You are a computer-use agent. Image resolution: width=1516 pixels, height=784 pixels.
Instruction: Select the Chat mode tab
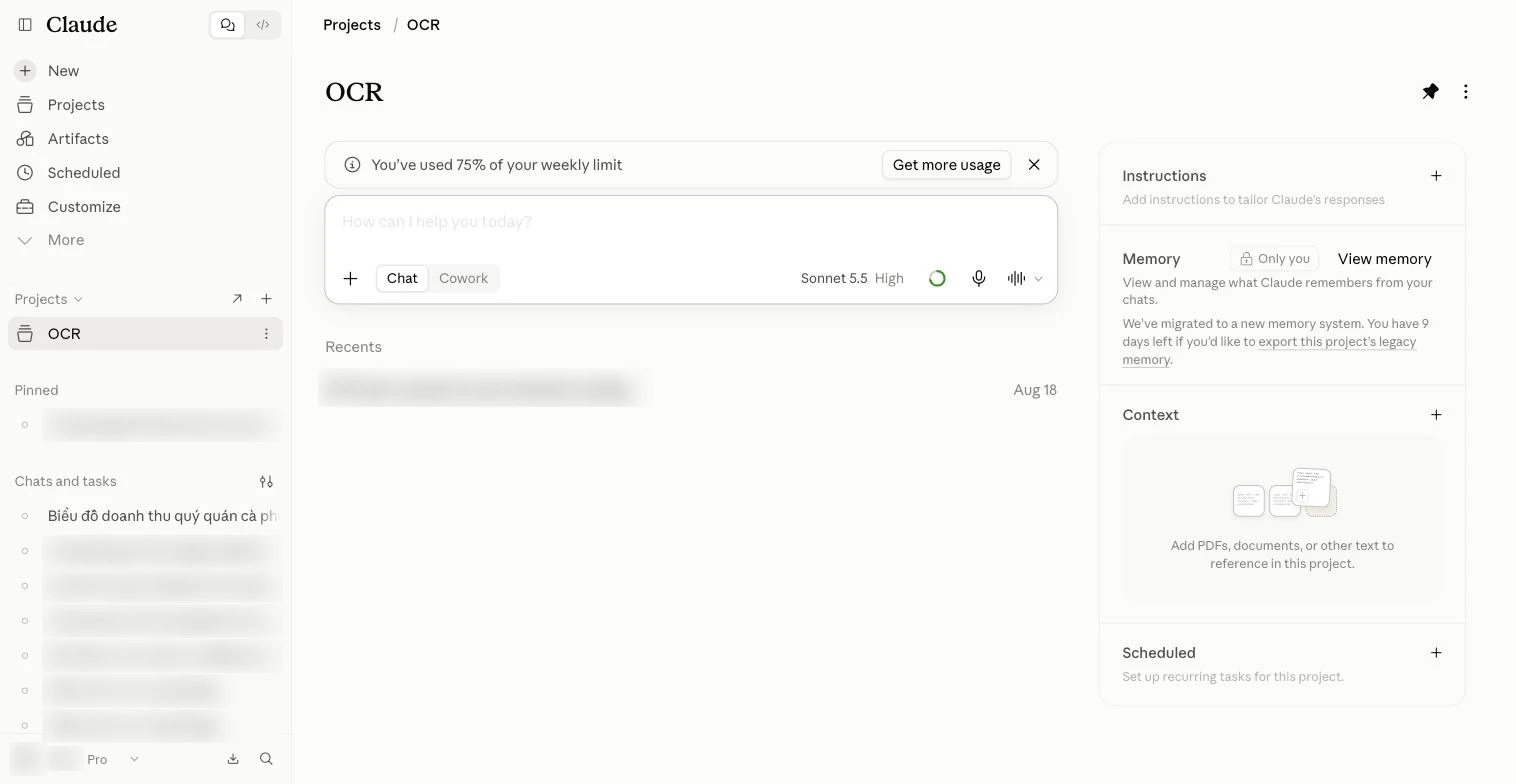coord(402,279)
